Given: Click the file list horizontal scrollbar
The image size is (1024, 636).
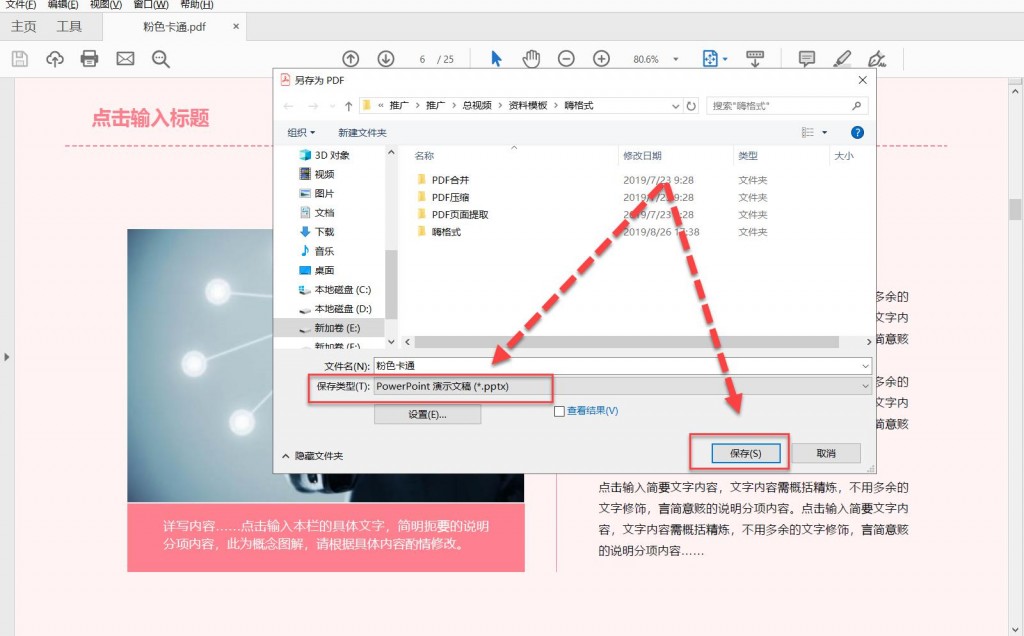Looking at the screenshot, I should [626, 342].
